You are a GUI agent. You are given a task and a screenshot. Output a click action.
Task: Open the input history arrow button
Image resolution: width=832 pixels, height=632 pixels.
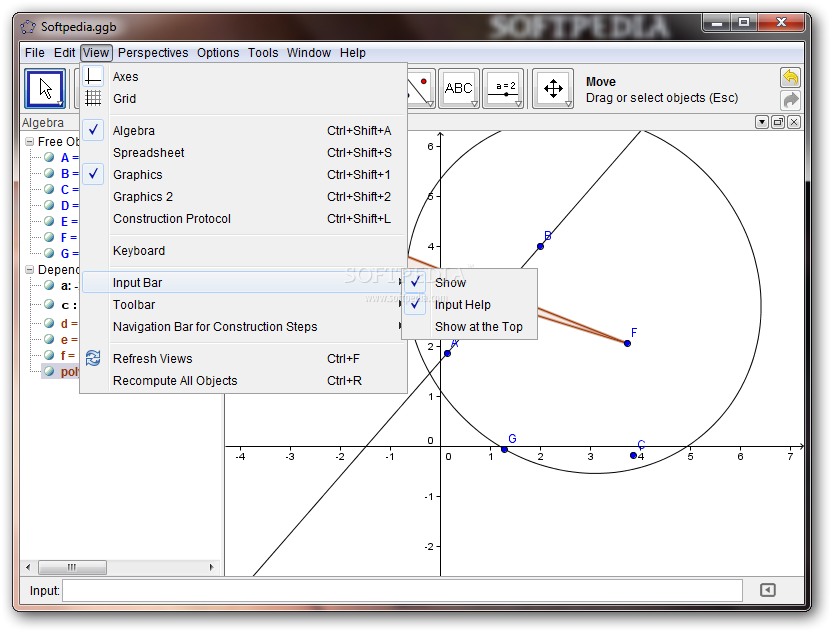coord(768,590)
